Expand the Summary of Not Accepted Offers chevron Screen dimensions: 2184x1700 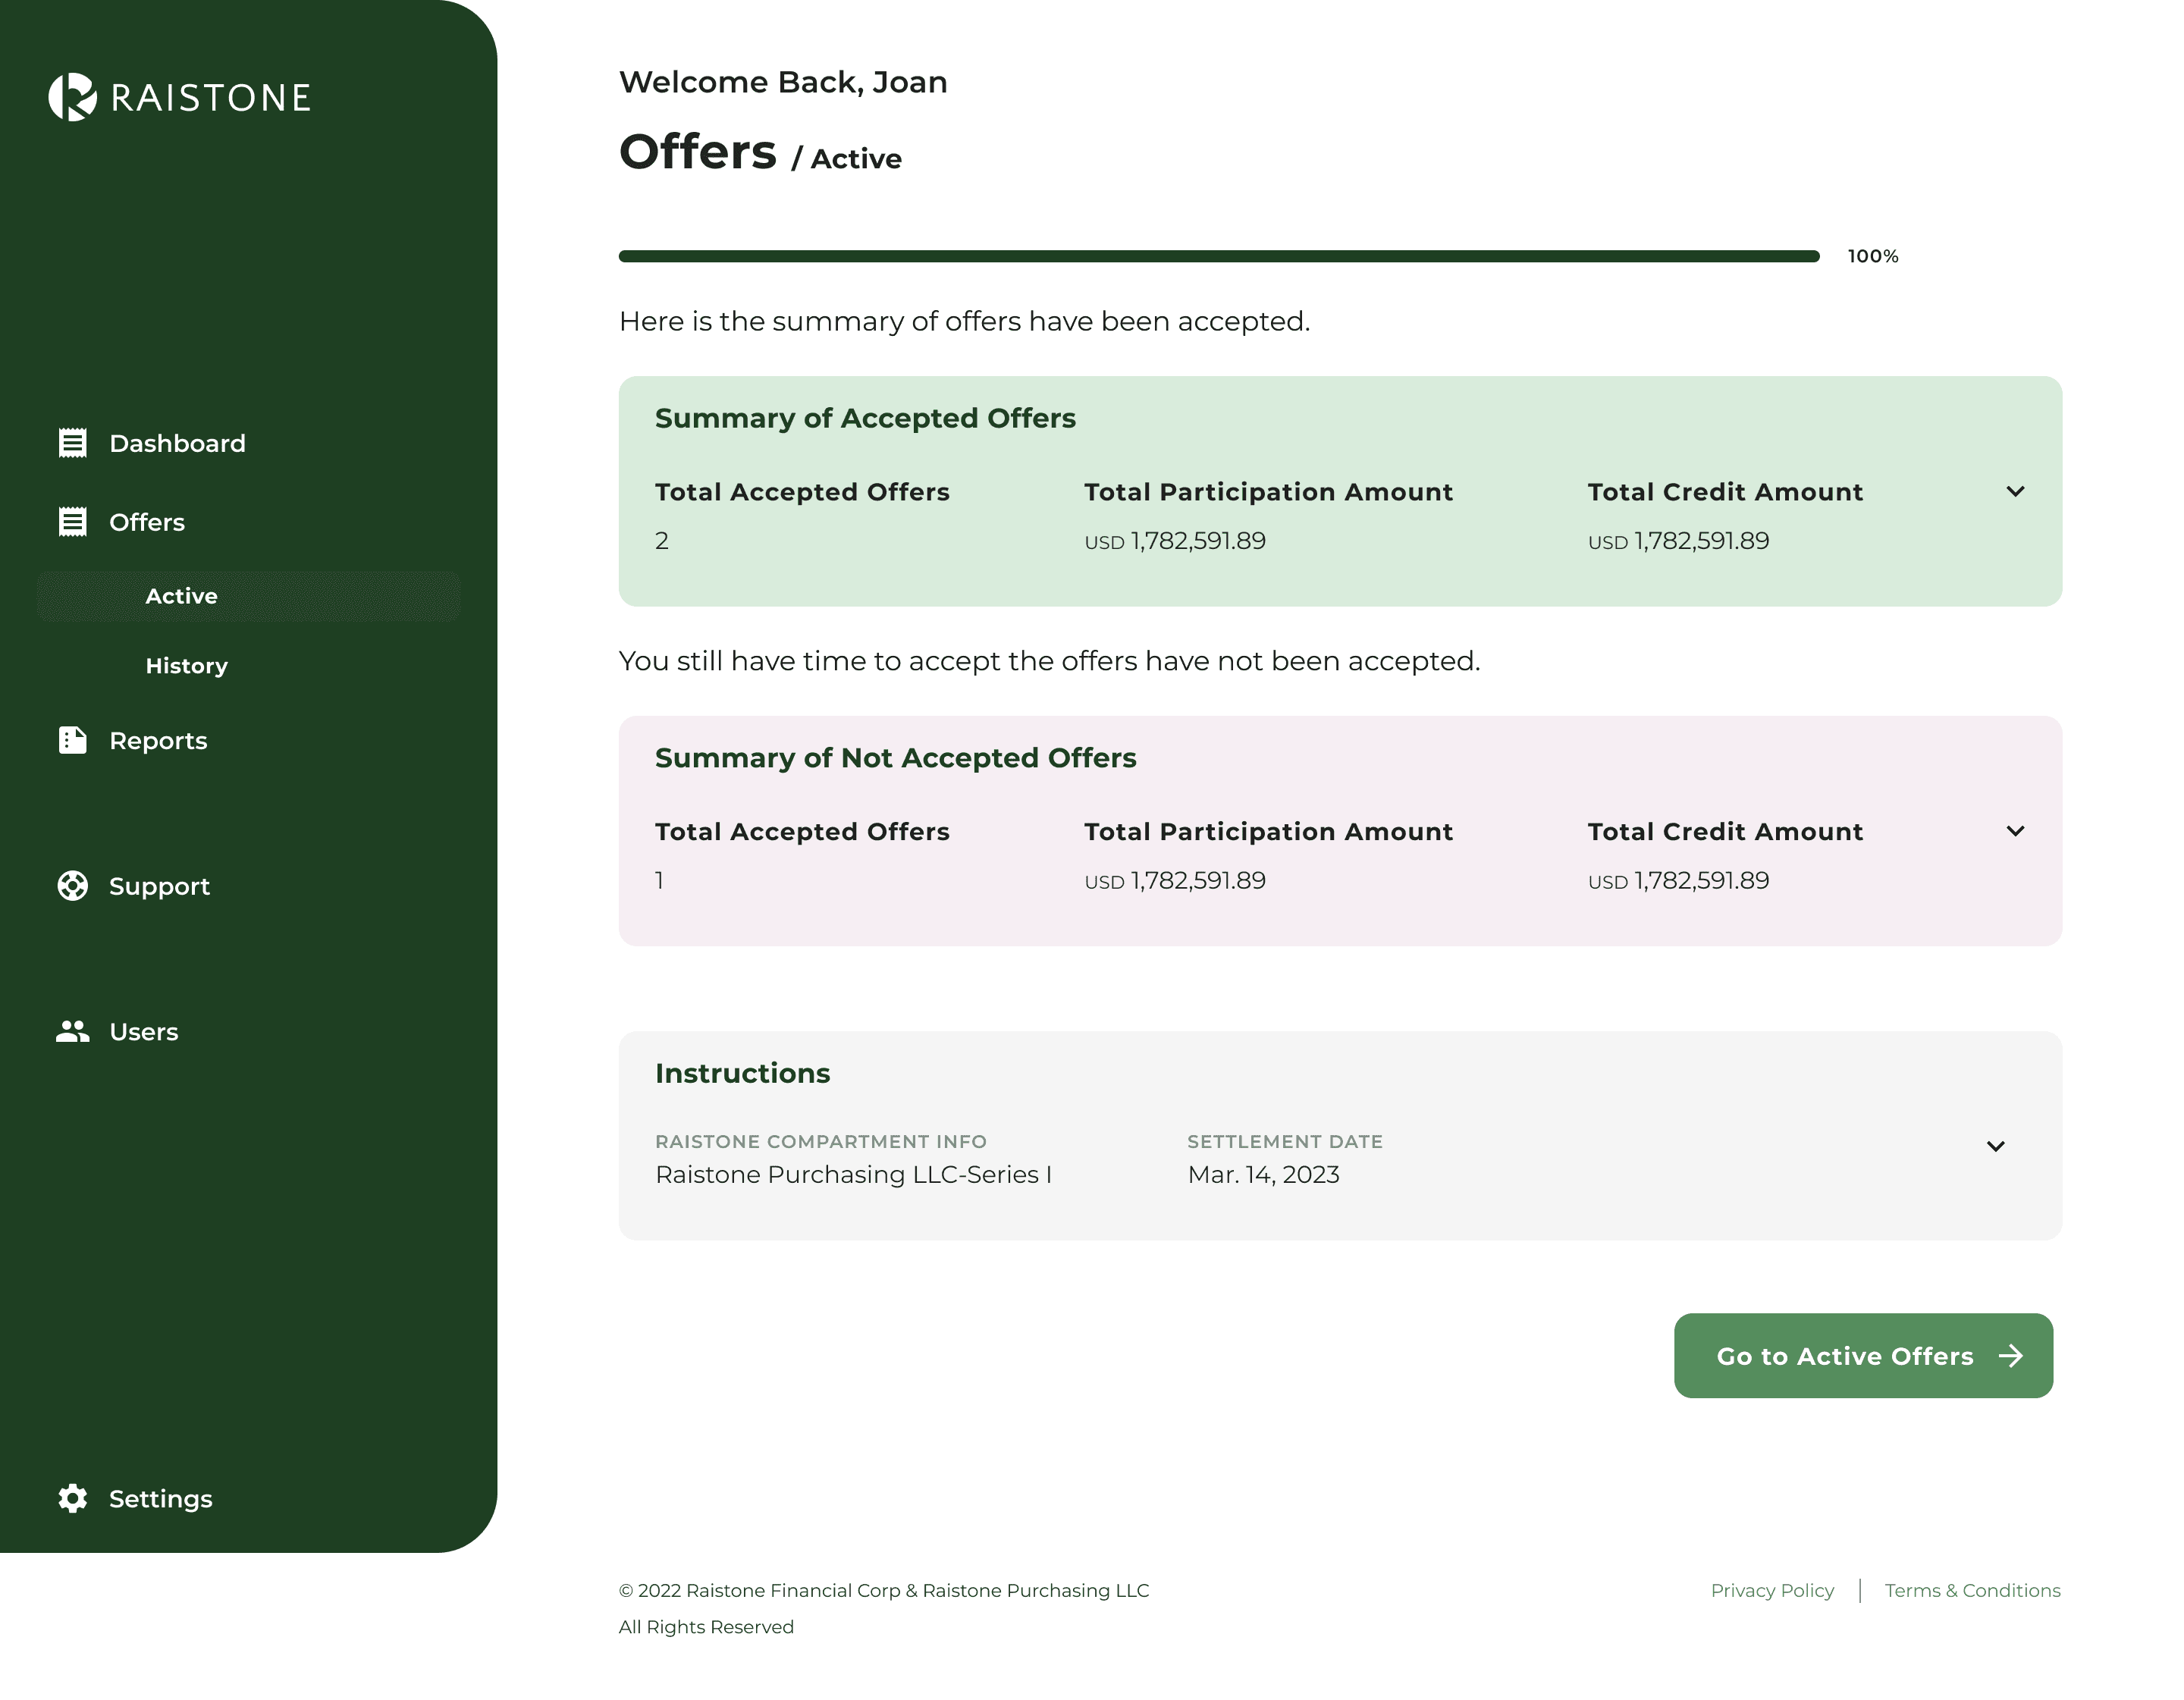click(2015, 832)
